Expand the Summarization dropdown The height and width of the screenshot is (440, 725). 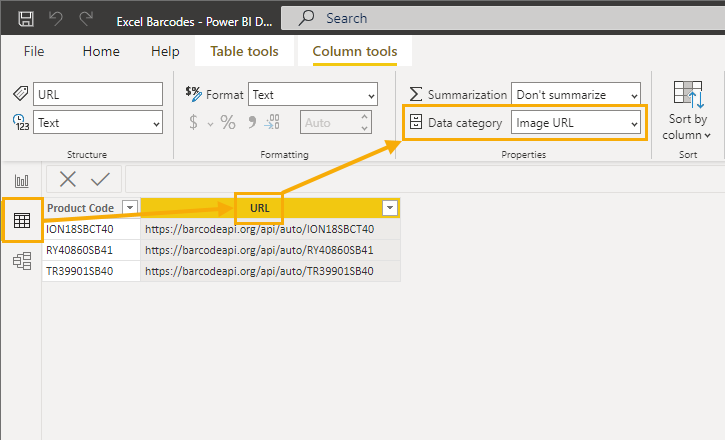point(576,95)
